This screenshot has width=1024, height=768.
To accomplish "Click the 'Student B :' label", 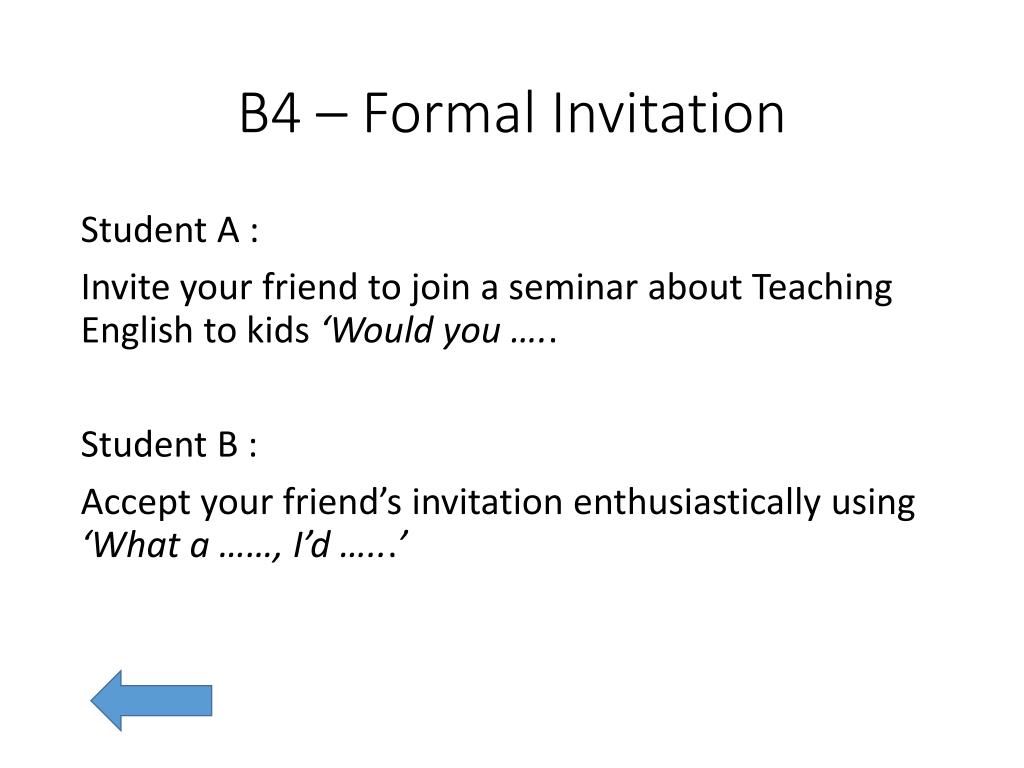I will [169, 444].
